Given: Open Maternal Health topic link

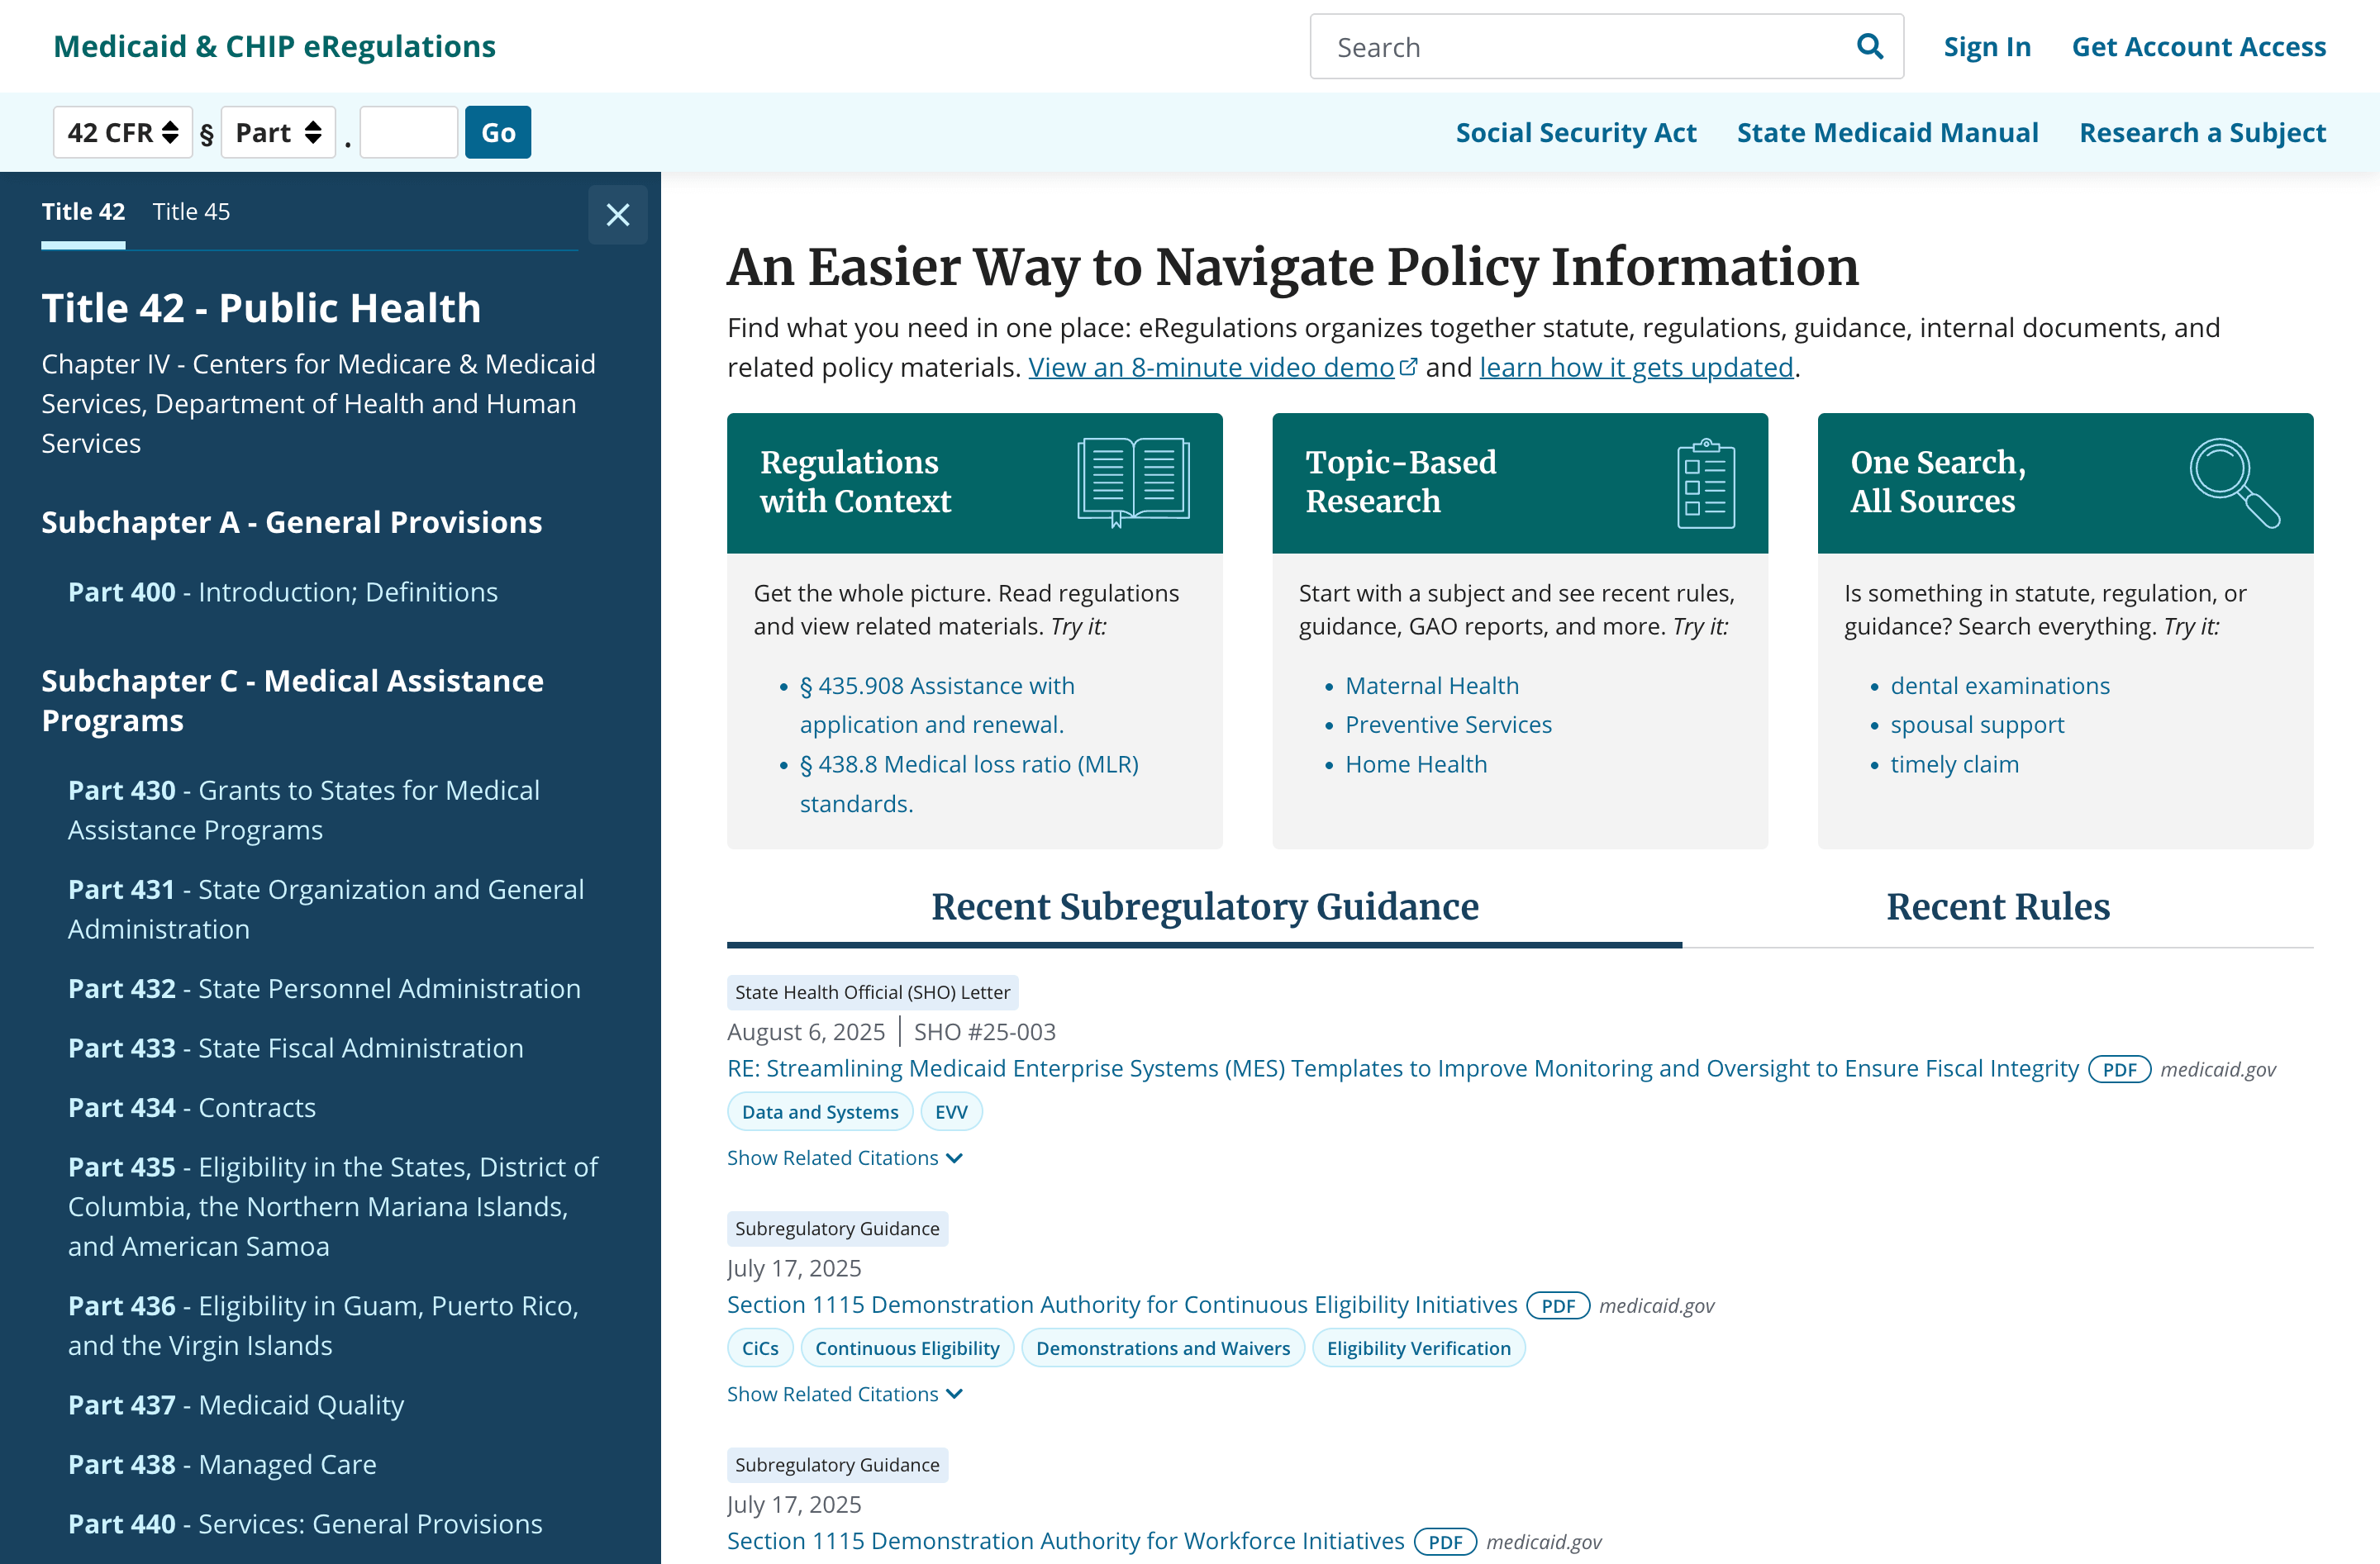Looking at the screenshot, I should tap(1431, 685).
